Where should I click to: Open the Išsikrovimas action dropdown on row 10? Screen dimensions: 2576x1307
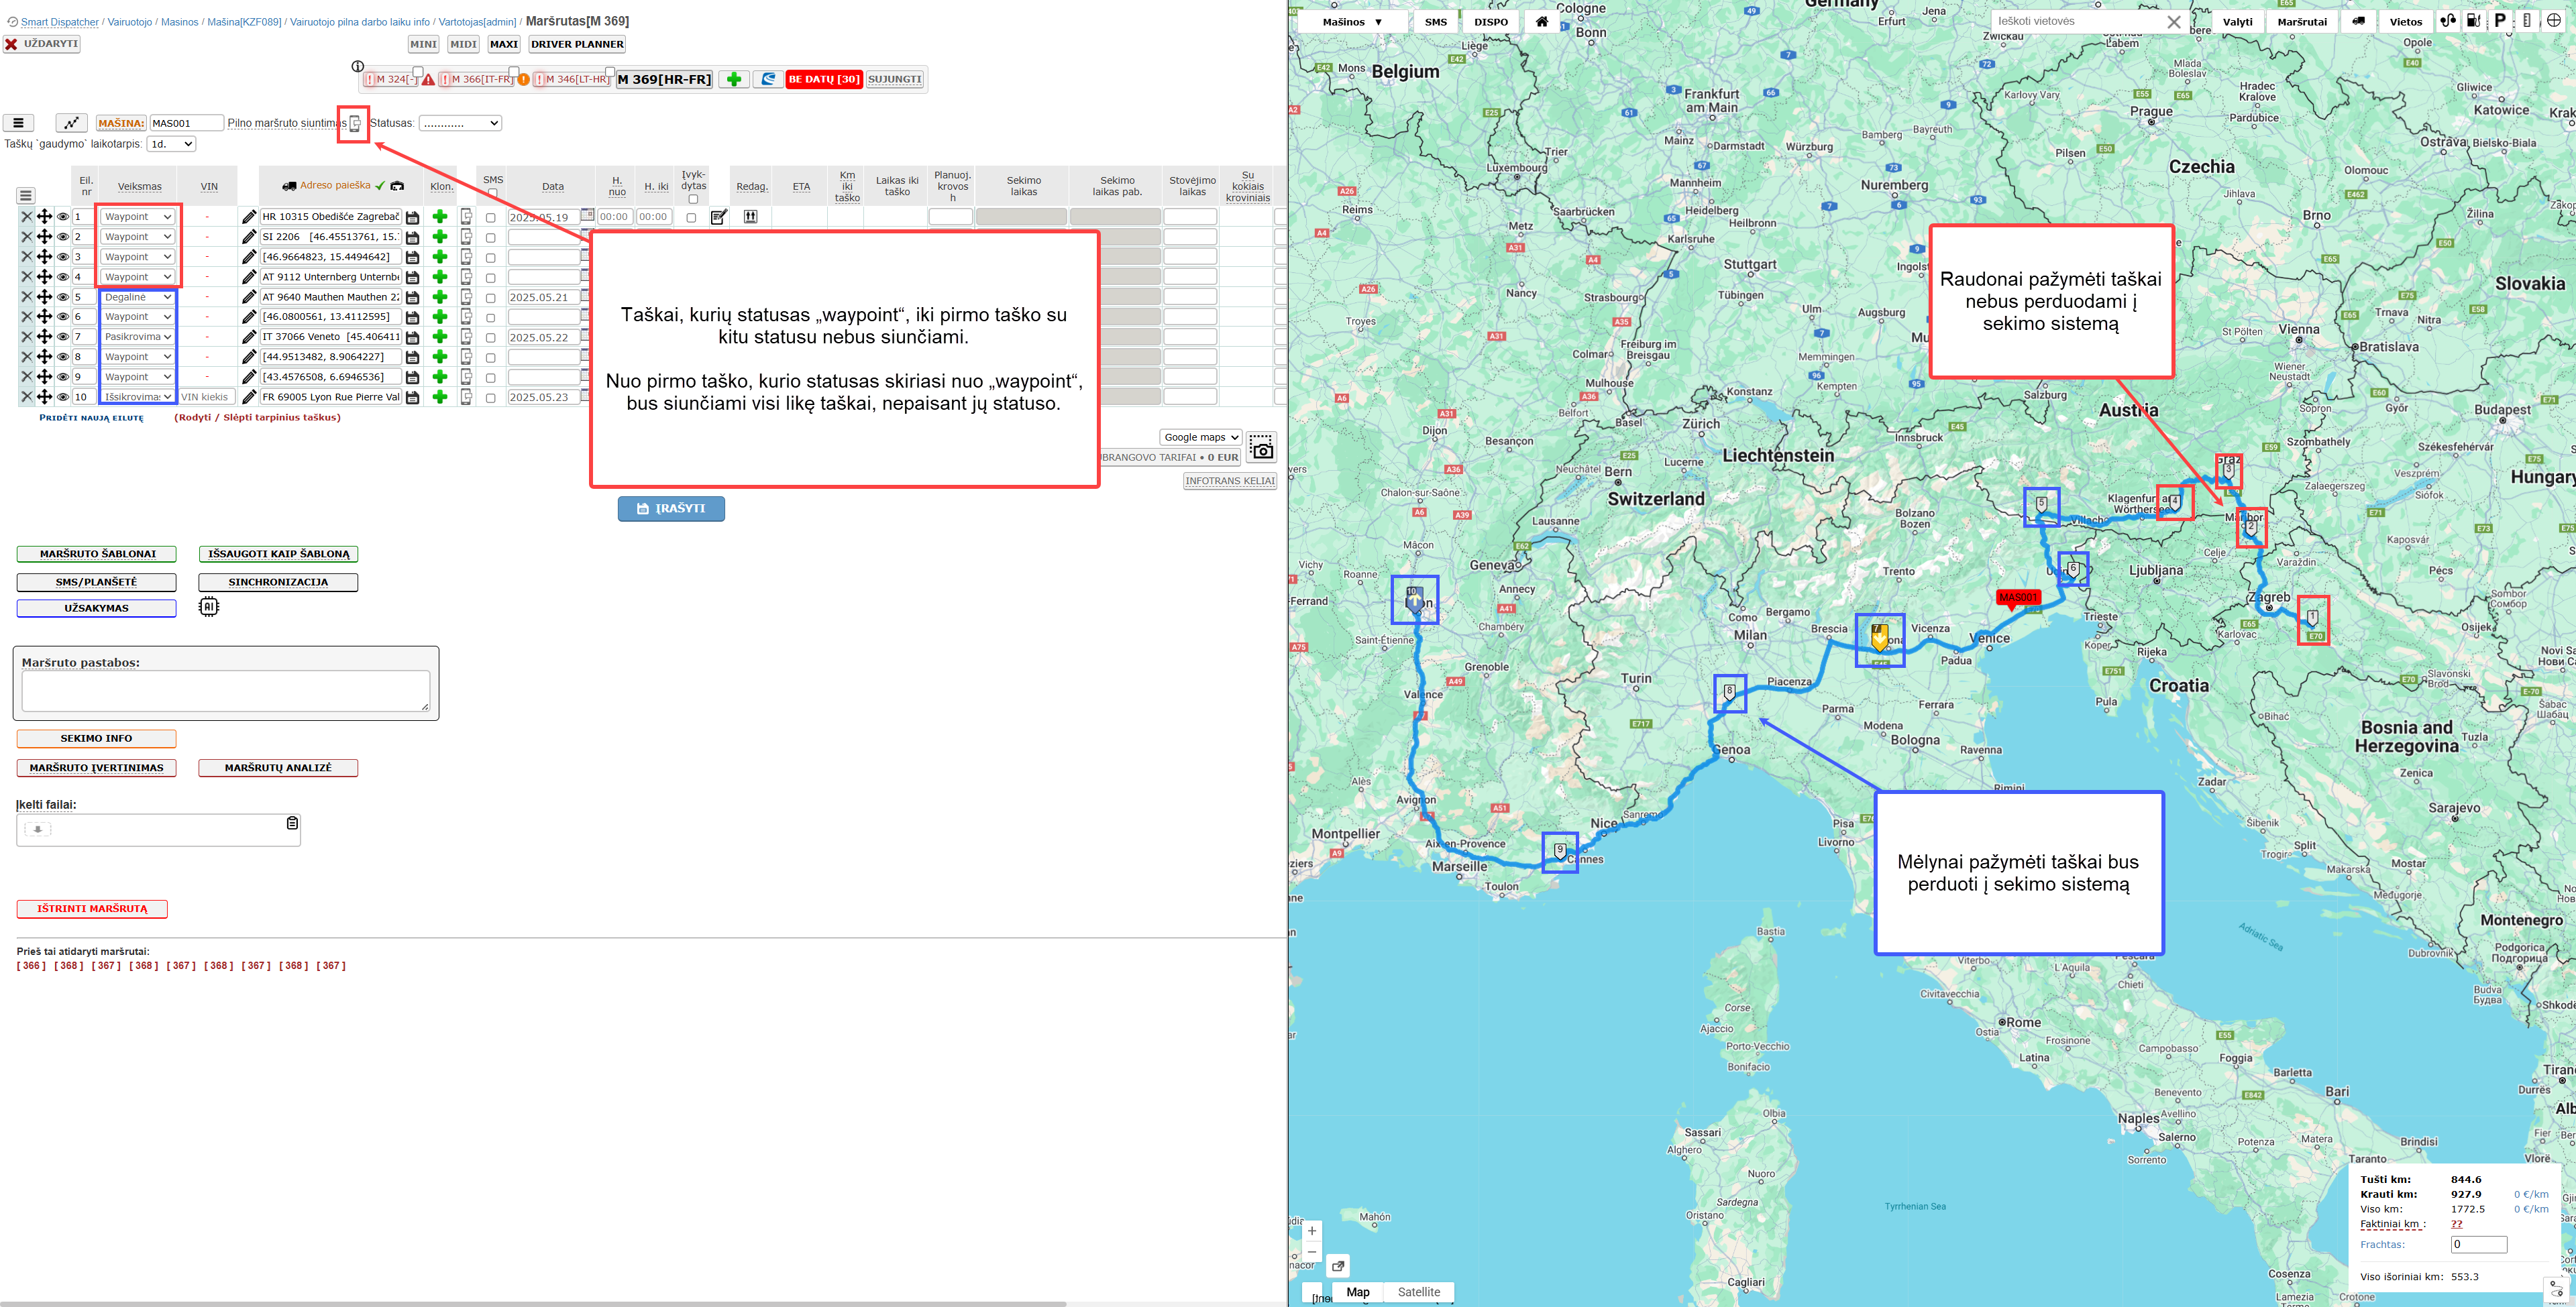(x=138, y=397)
